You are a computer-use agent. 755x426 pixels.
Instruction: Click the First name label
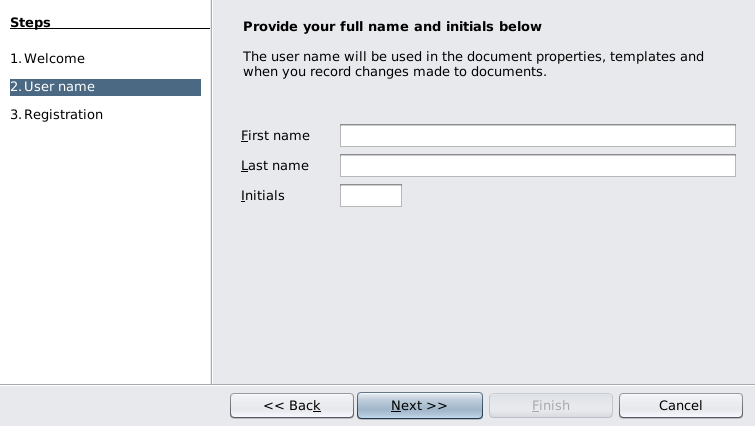click(275, 136)
